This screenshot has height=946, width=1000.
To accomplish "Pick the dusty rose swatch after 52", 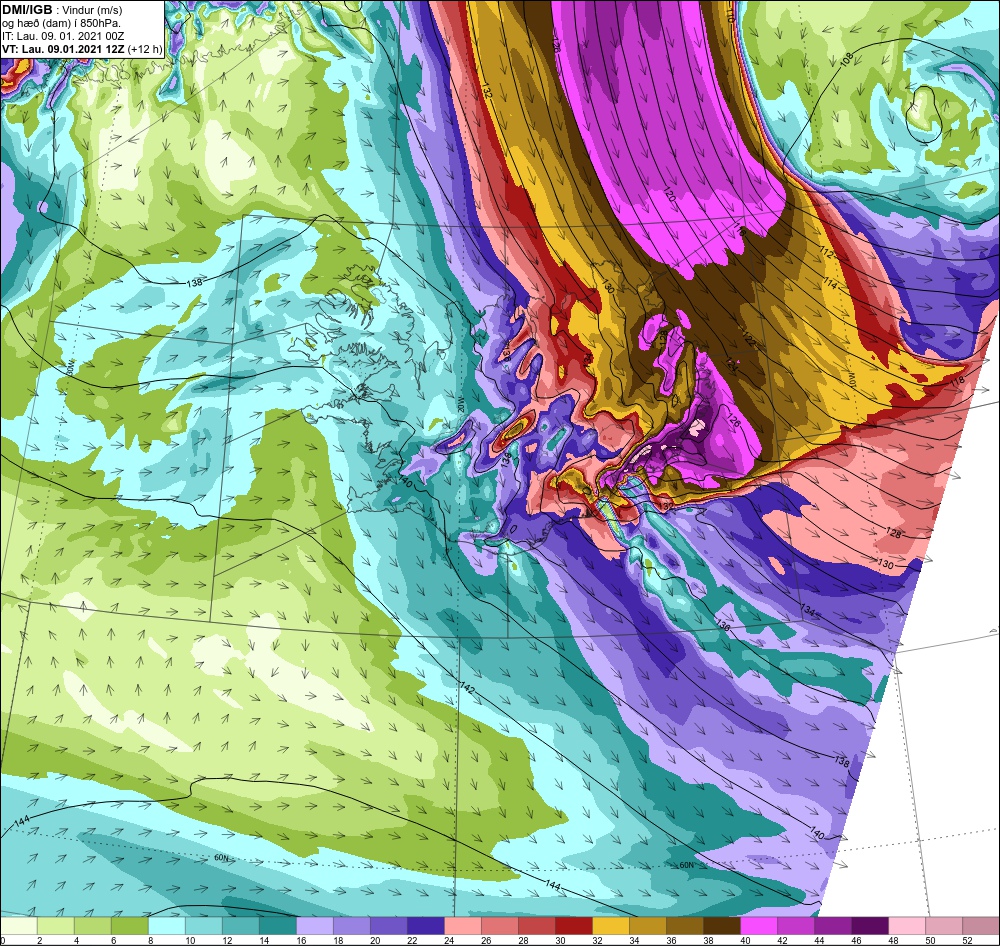I will coord(981,925).
